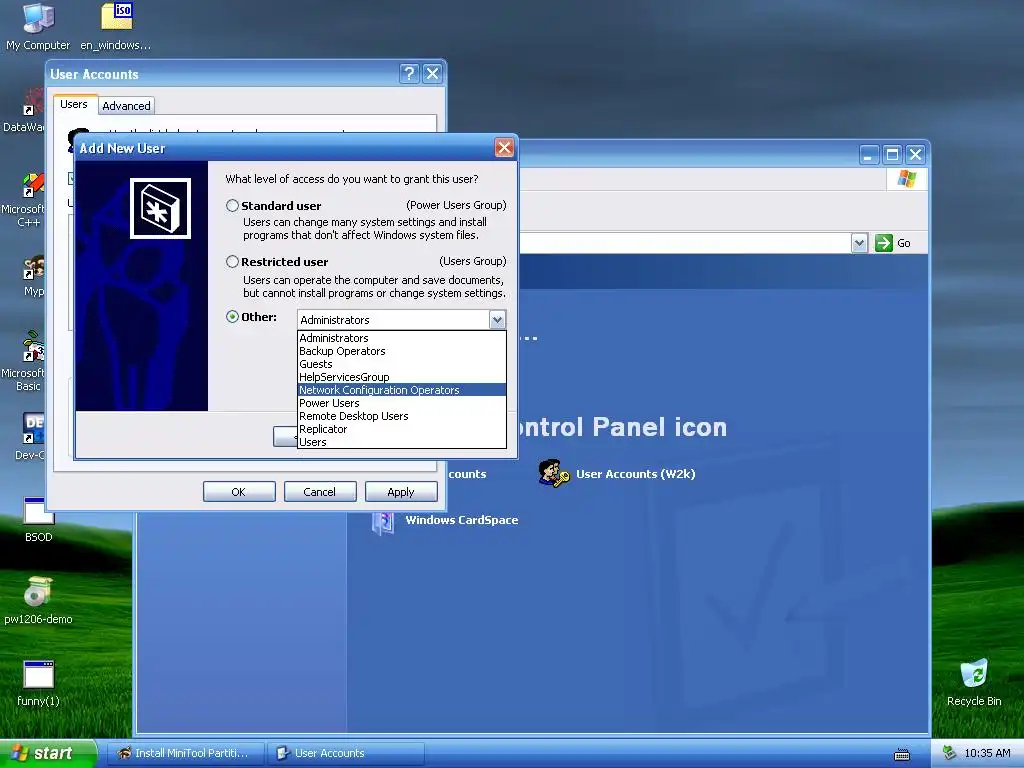Image resolution: width=1024 pixels, height=768 pixels.
Task: Open the BSOD desktop icon
Action: (x=39, y=520)
